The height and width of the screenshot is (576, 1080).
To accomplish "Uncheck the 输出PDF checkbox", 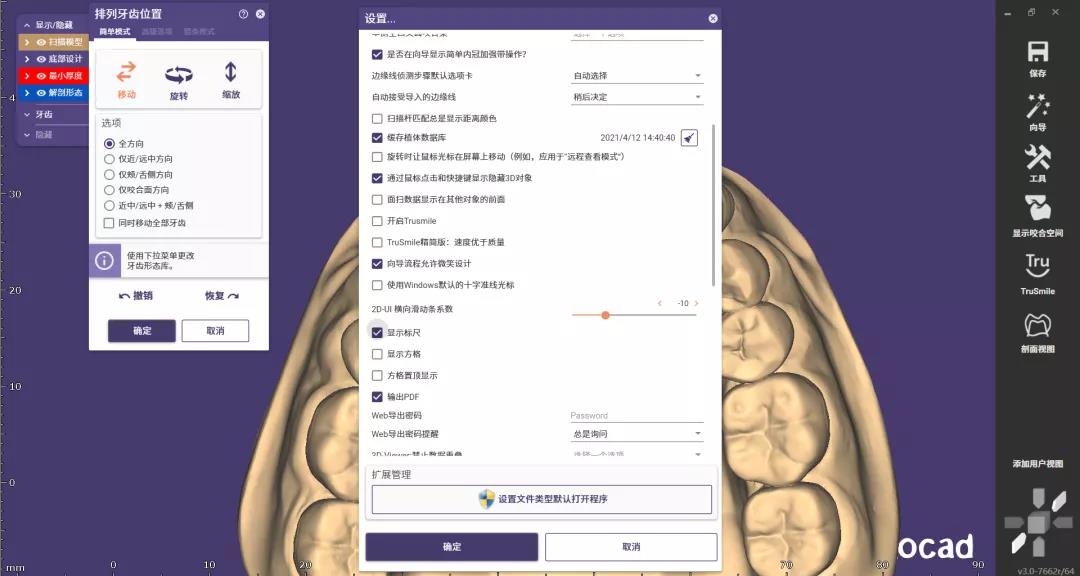I will coord(377,397).
